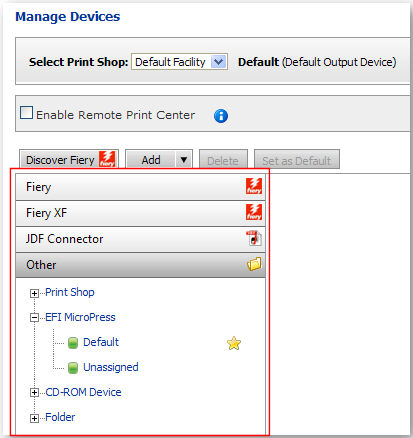The height and width of the screenshot is (438, 413).
Task: Click the green status icon beside Default
Action: click(73, 343)
